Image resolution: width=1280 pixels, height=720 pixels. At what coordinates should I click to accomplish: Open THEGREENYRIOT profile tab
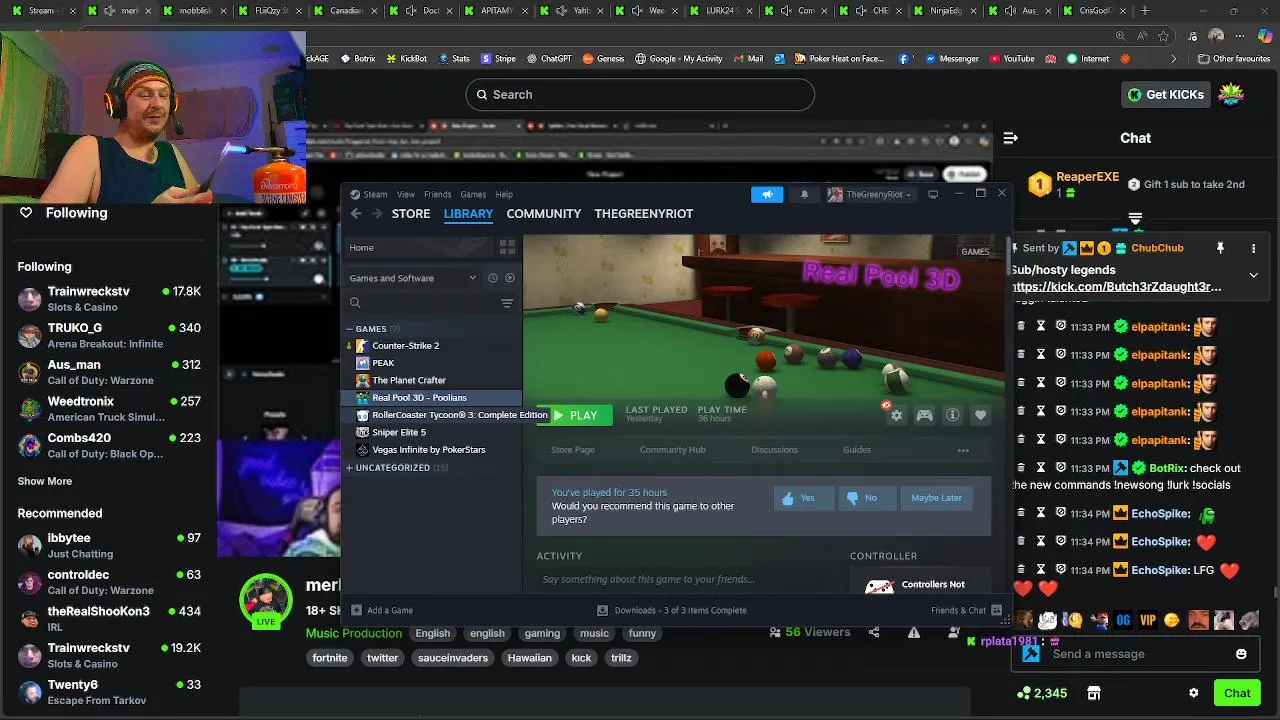[x=643, y=213]
